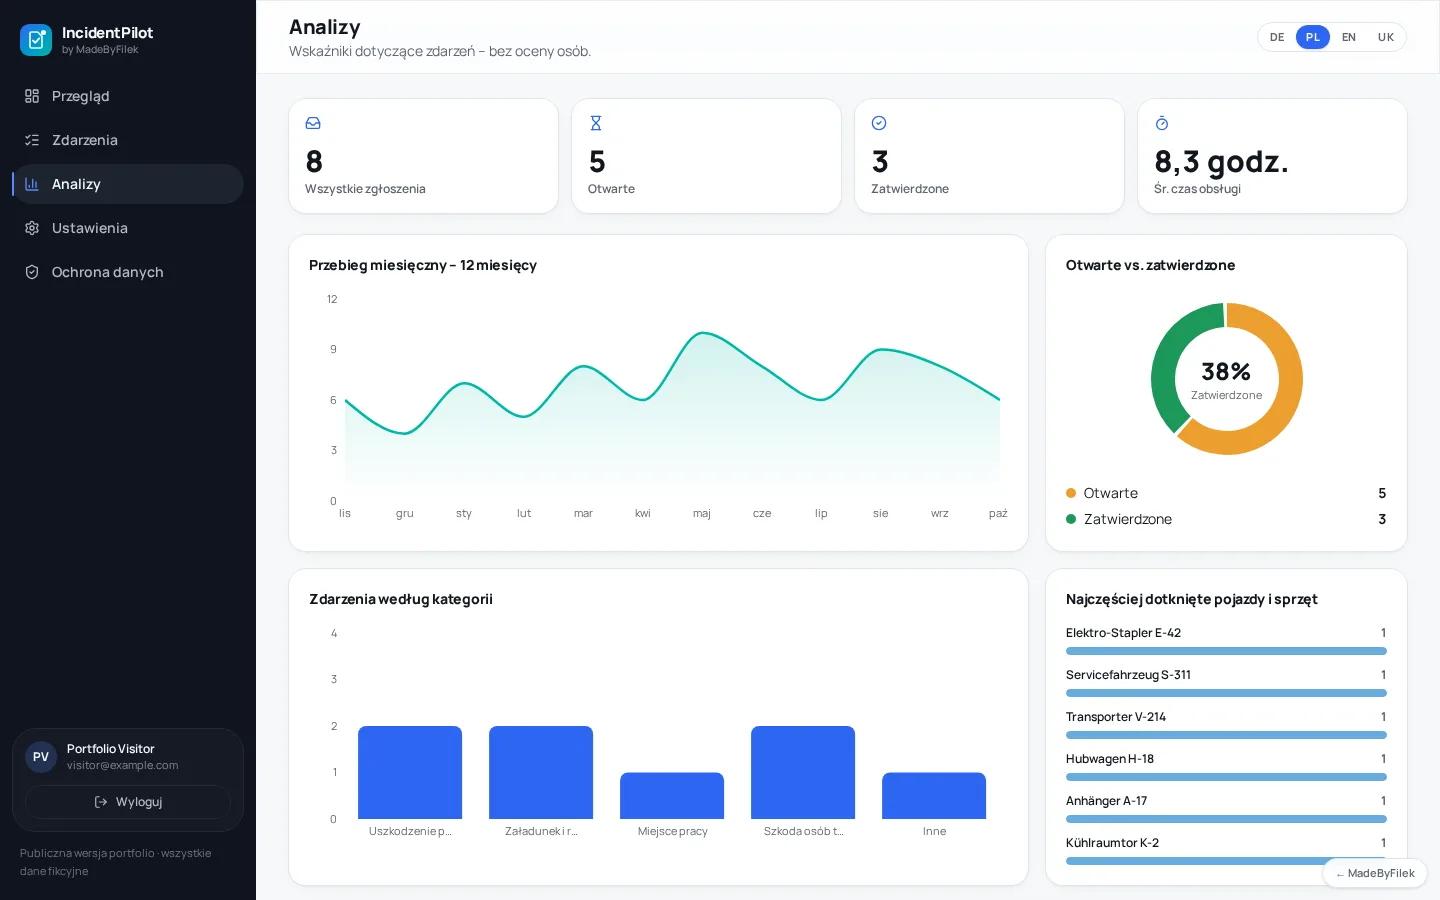Click the Zdarzenia checklist icon
Image resolution: width=1440 pixels, height=900 pixels.
pyautogui.click(x=32, y=140)
